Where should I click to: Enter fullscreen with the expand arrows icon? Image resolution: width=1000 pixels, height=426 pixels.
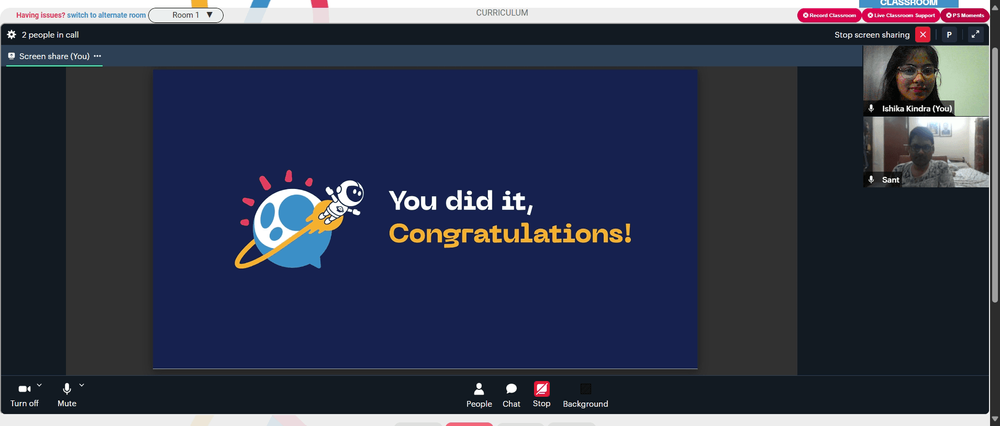point(975,34)
